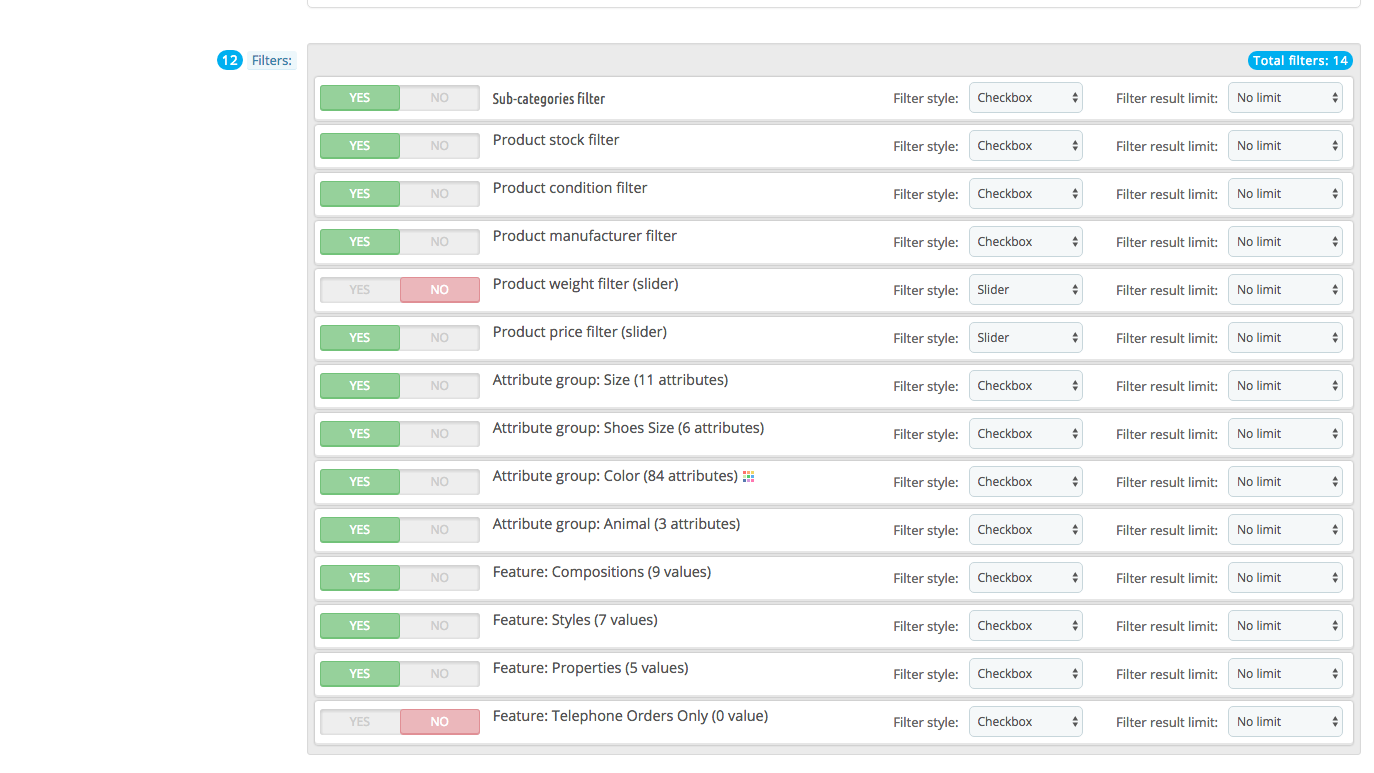Screen dimensions: 1374x773
Task: Change Filter style for Product condition filter
Action: (1026, 194)
